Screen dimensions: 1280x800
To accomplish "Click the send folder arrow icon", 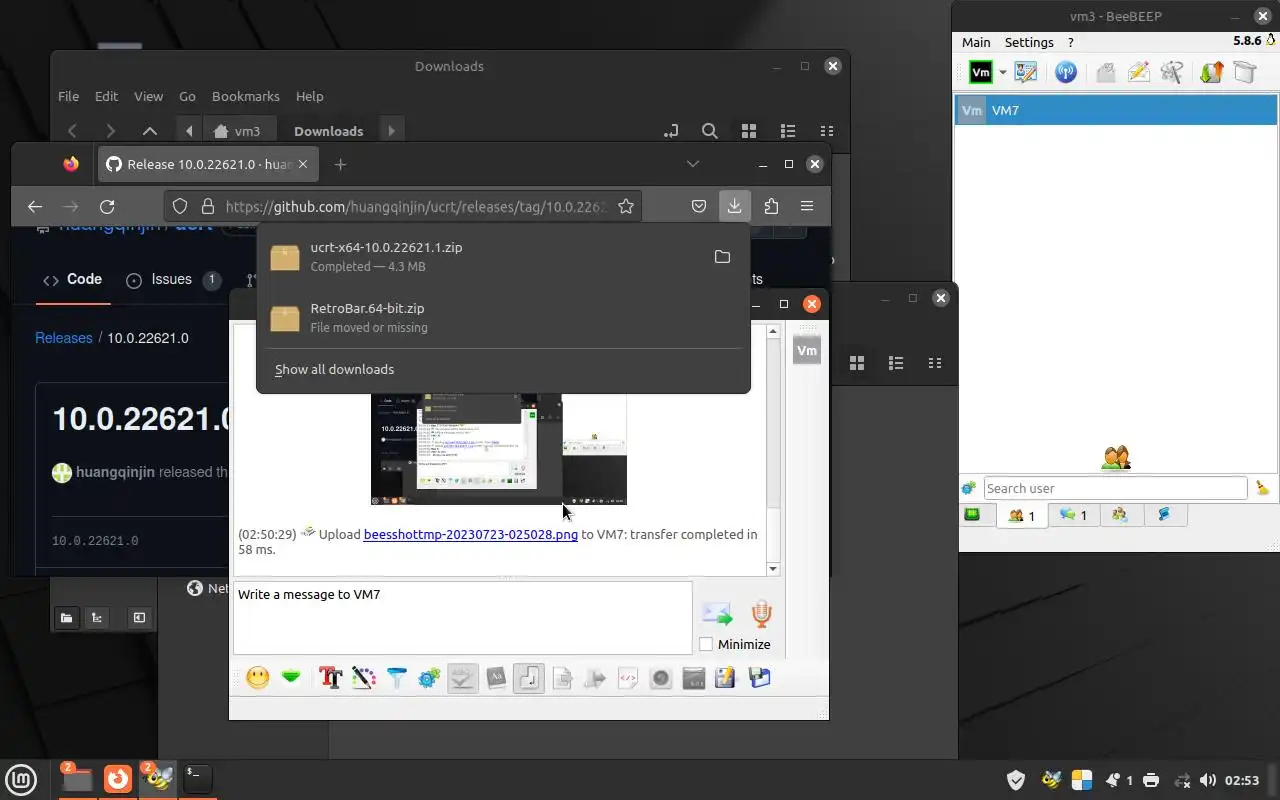I will point(595,678).
